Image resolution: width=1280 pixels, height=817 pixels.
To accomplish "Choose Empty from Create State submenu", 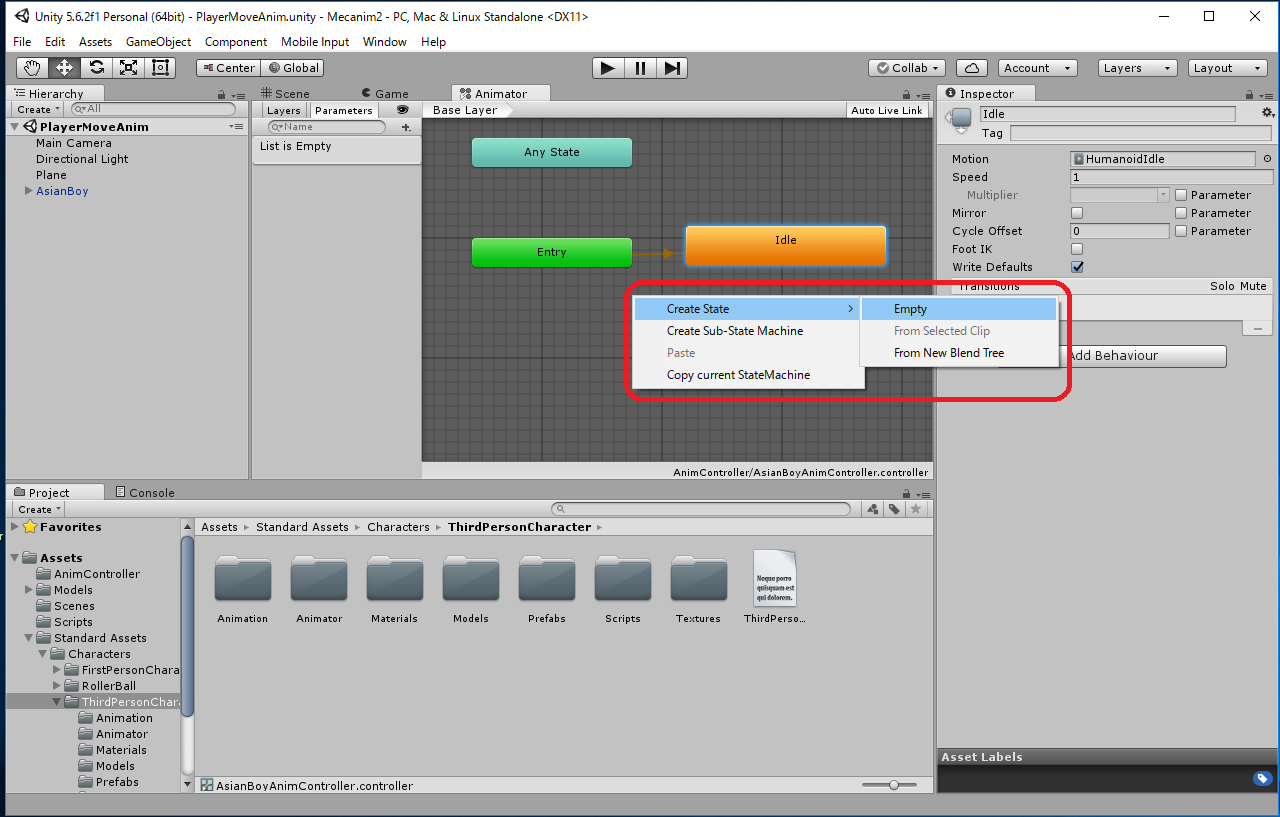I will tap(910, 309).
